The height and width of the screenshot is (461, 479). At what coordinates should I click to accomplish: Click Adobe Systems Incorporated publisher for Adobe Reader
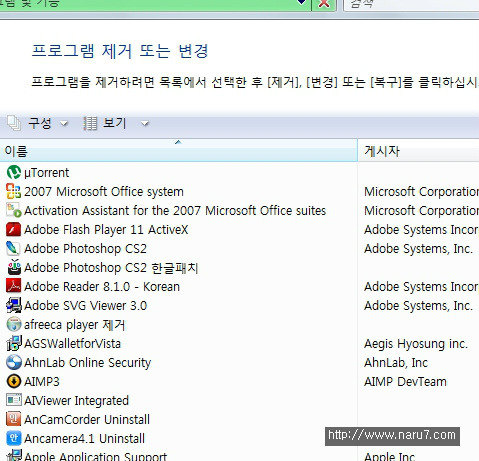pos(421,287)
